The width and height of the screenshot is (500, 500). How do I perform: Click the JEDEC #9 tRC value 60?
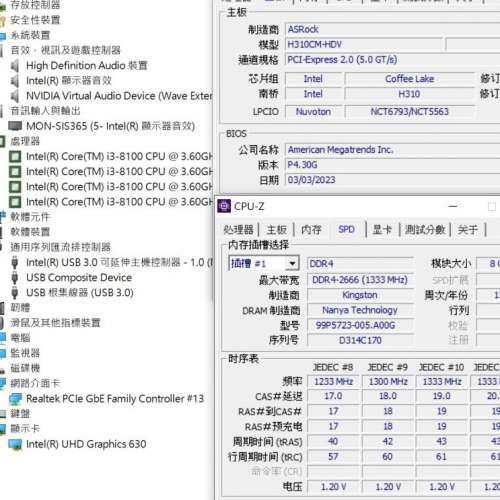tap(388, 457)
